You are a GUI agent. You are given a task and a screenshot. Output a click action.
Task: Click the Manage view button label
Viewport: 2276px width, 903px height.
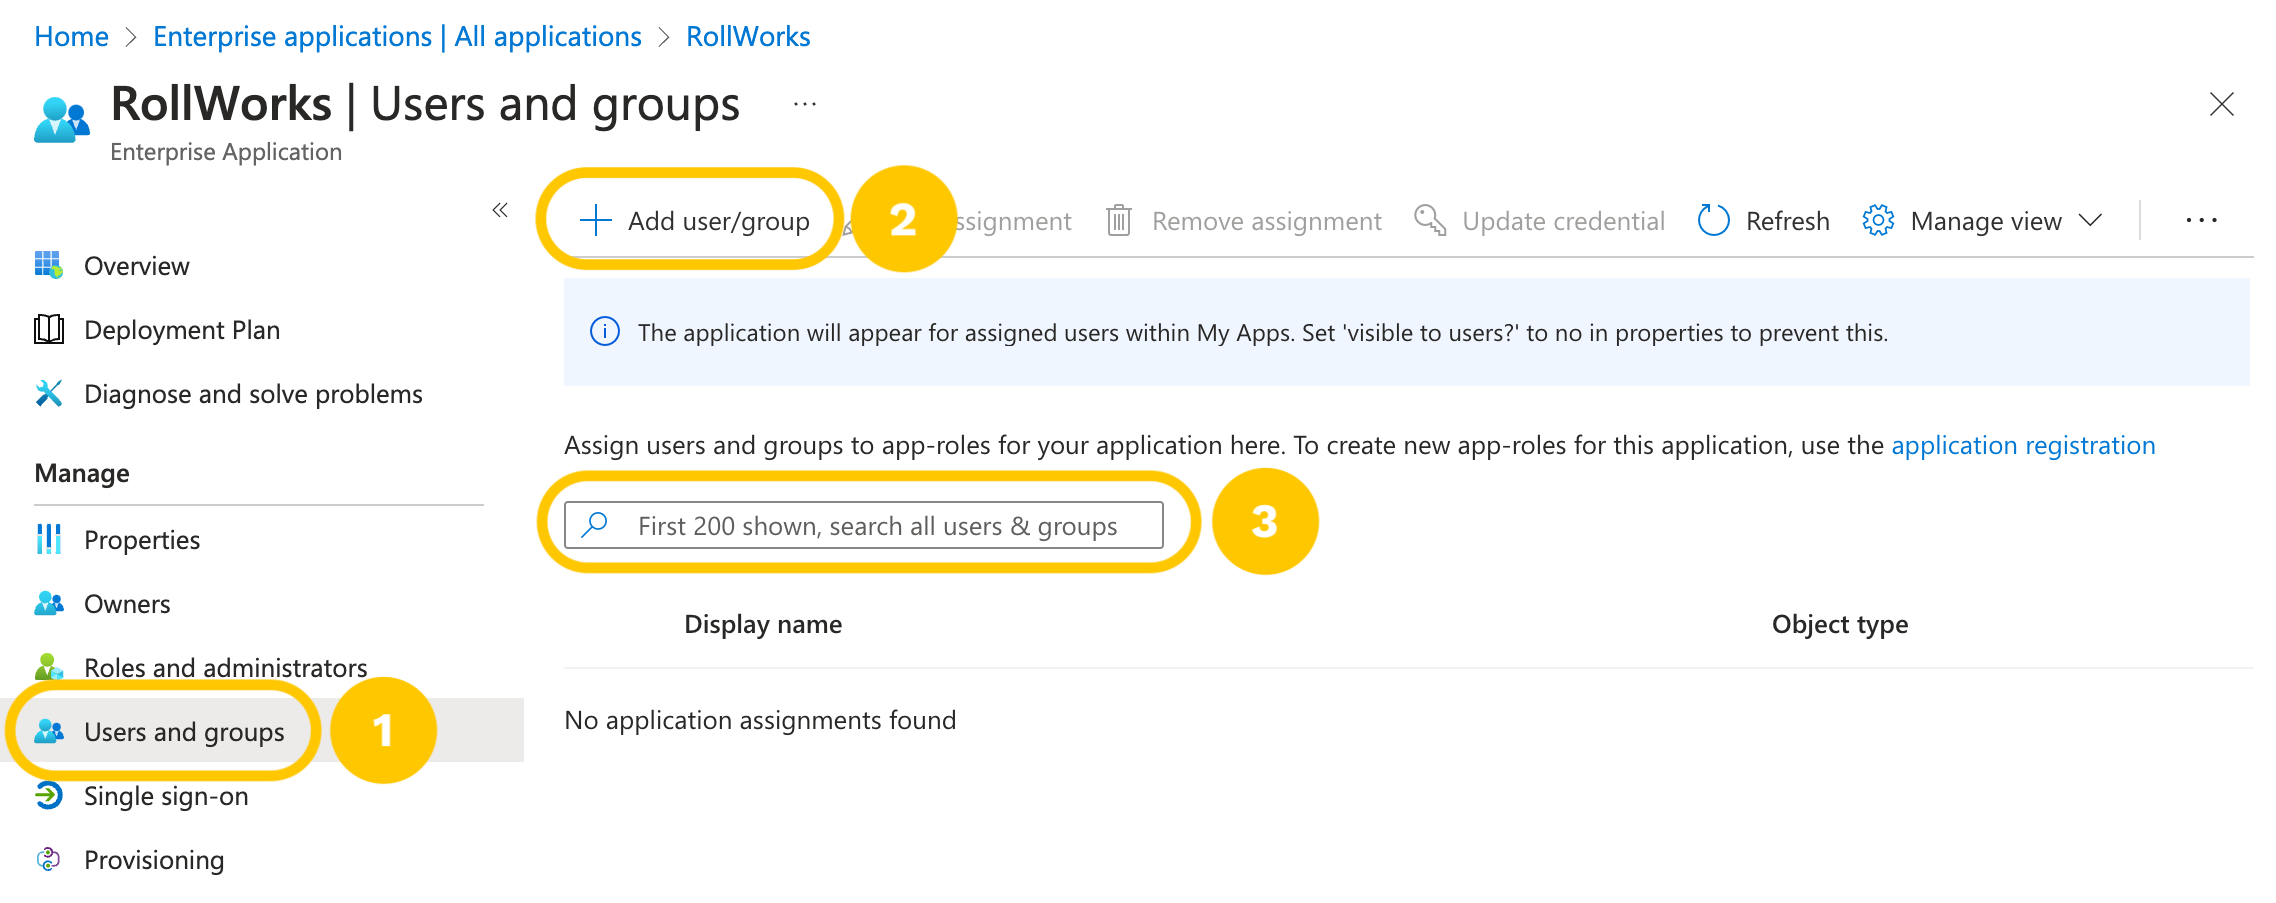(x=1986, y=221)
